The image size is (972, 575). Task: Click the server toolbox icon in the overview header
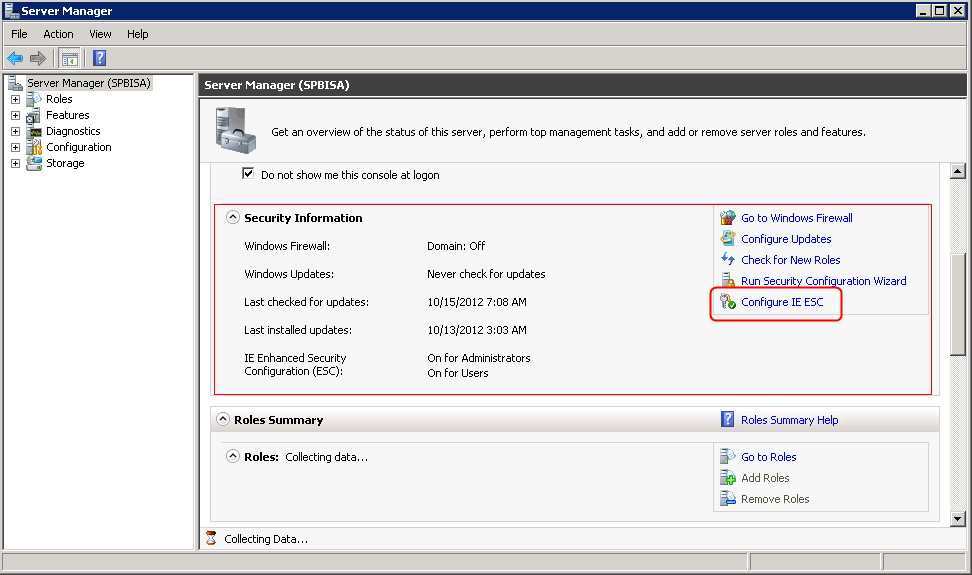point(235,130)
